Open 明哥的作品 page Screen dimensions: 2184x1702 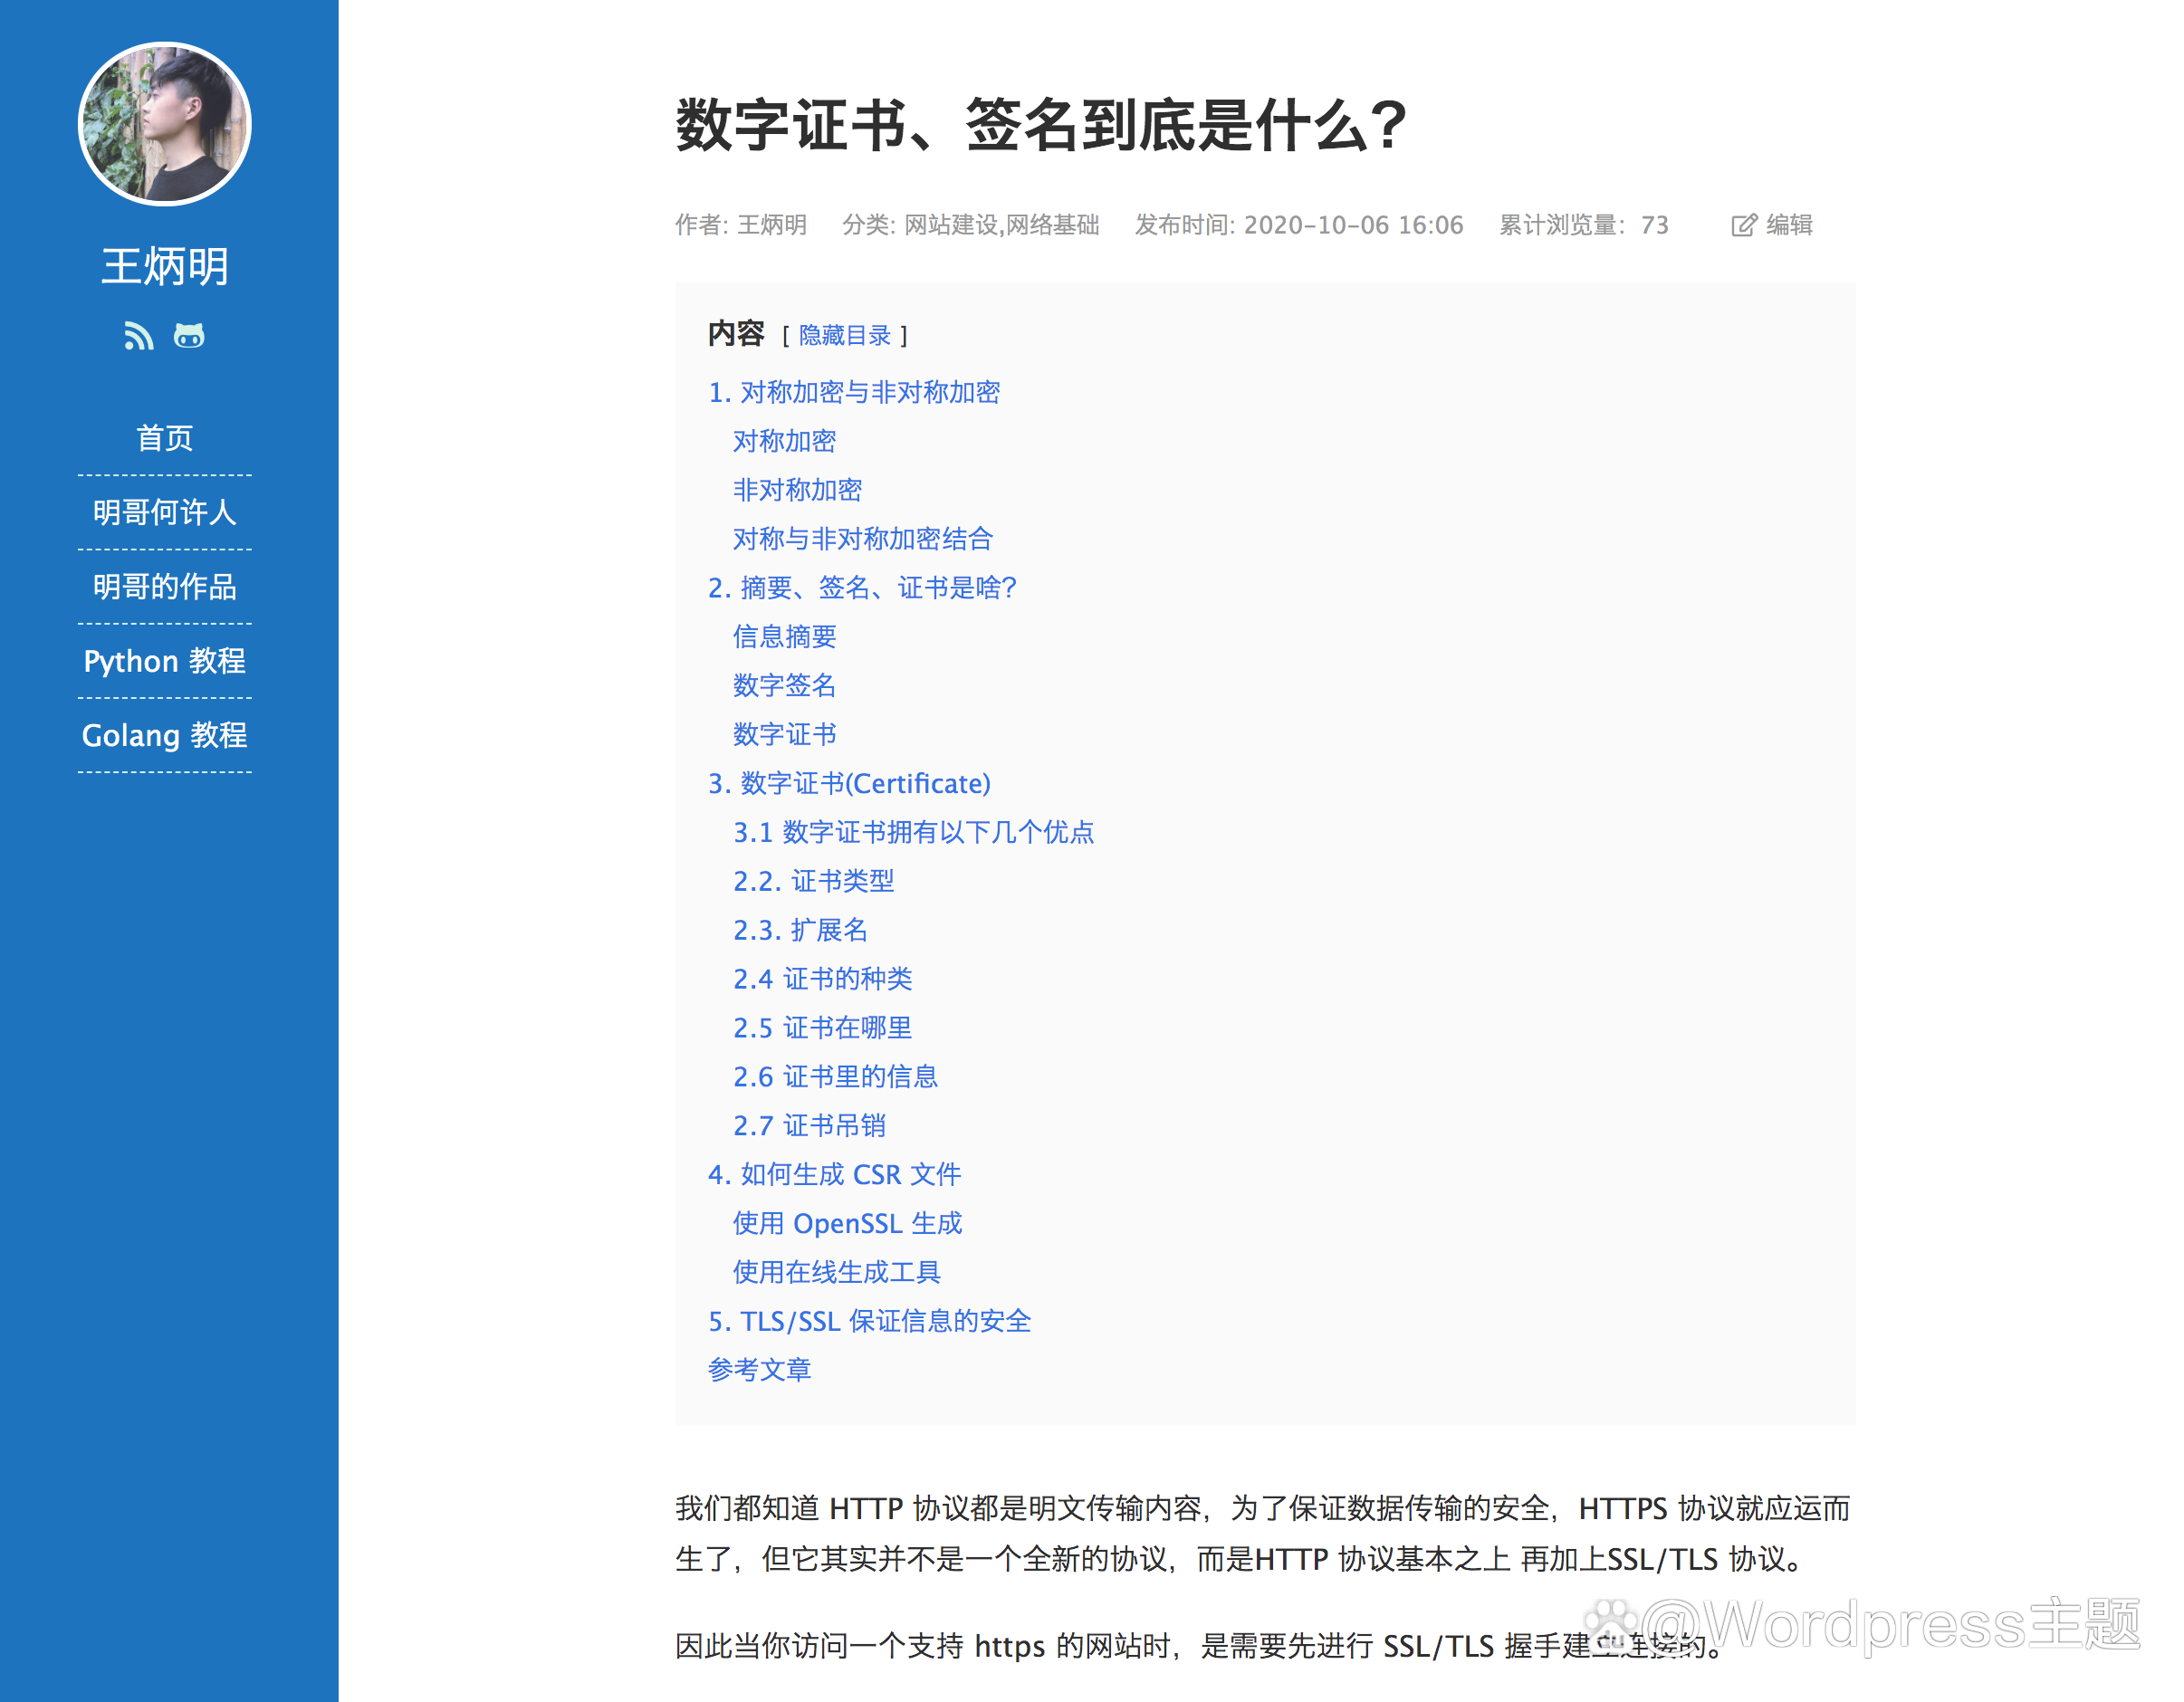165,586
